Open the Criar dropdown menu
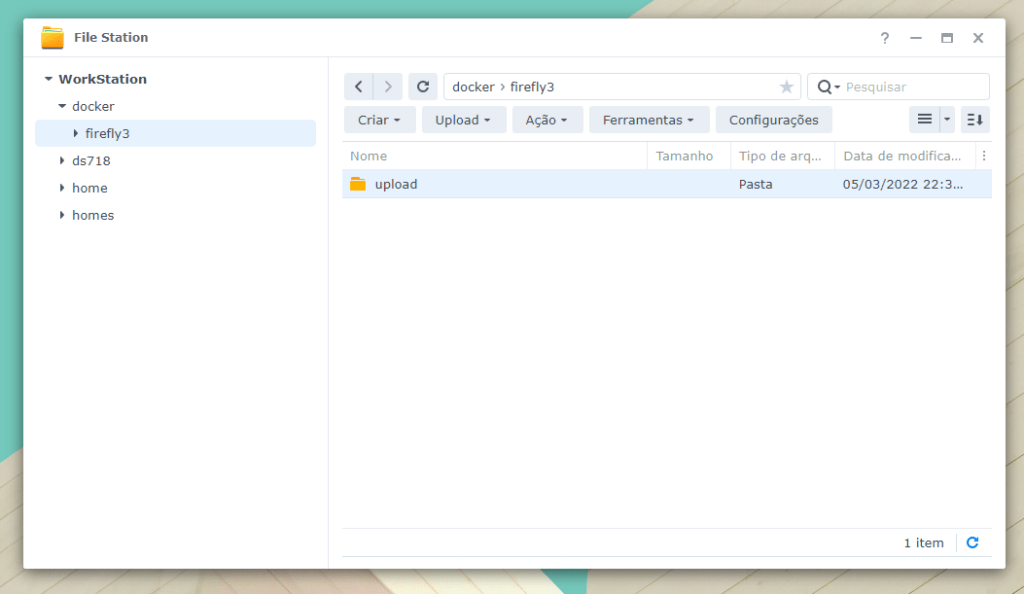The width and height of the screenshot is (1024, 594). [x=379, y=120]
